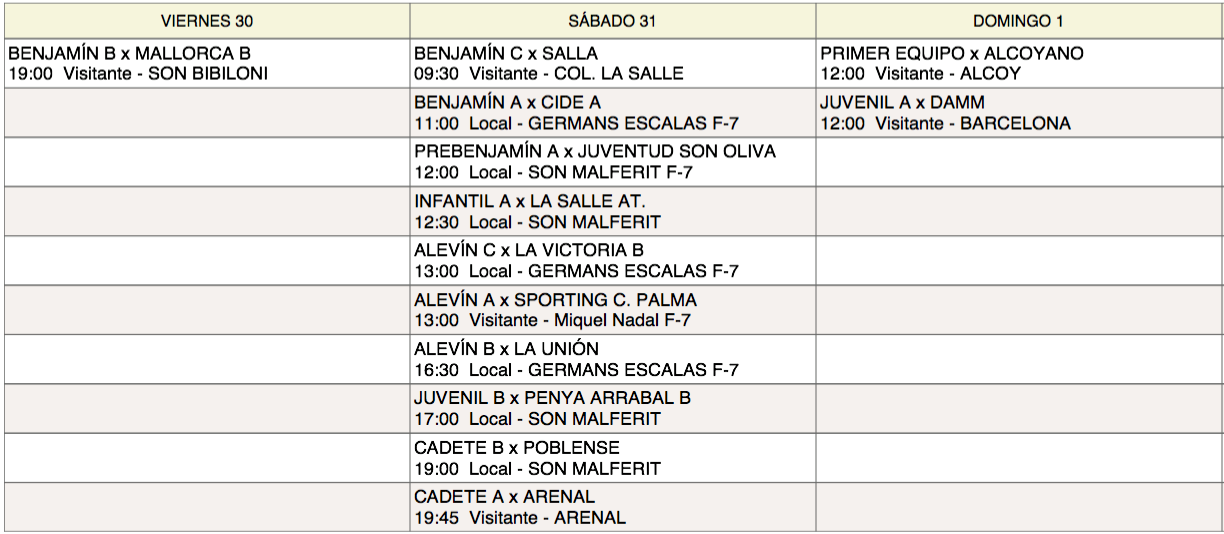
Task: Click the 19:00 Visitante - SON BIBILONI line
Action: coord(138,74)
